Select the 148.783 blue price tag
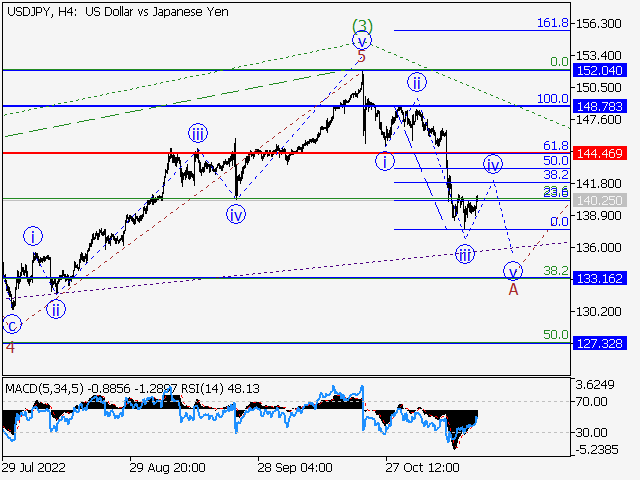Viewport: 640px width, 480px height. tap(600, 107)
